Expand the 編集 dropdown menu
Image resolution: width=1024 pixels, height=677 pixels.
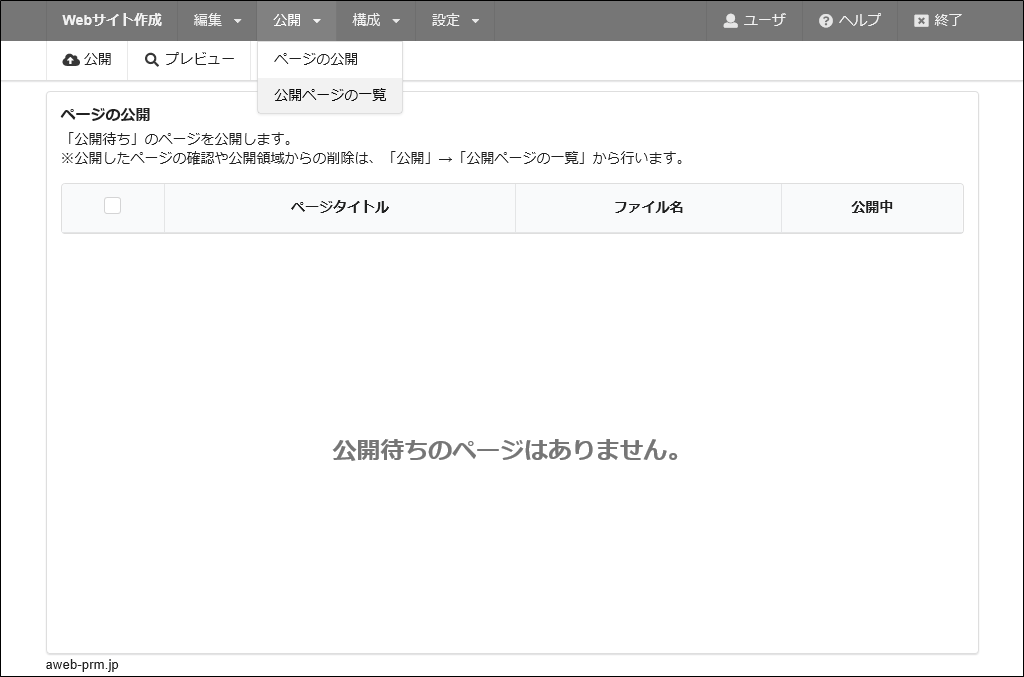[x=217, y=20]
